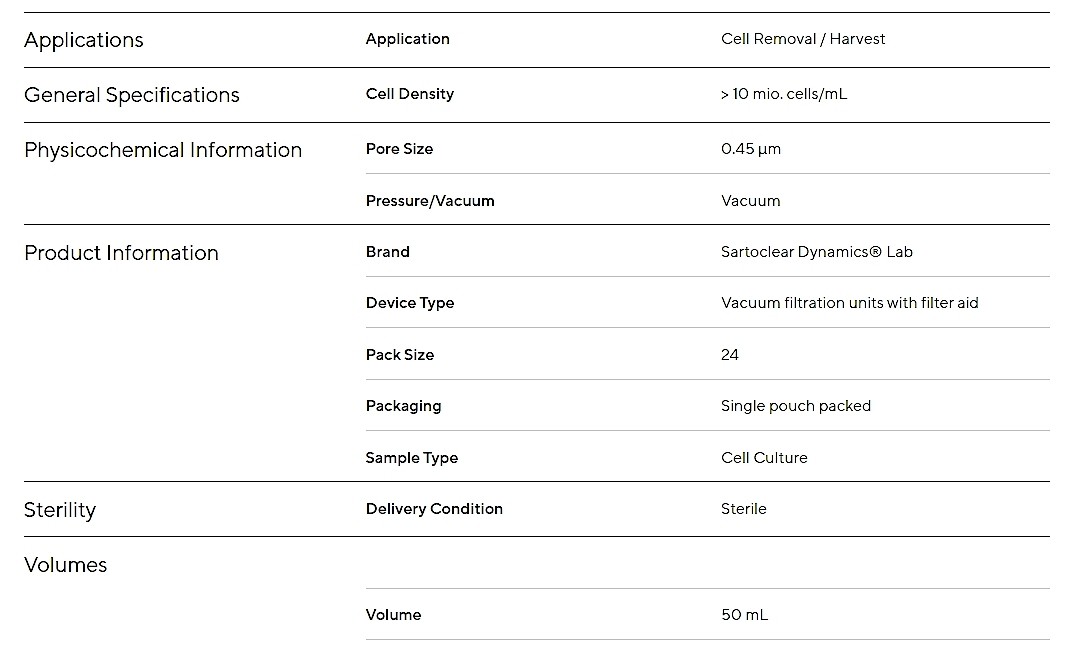
Task: Select the 50 mL volume value
Action: coord(745,615)
